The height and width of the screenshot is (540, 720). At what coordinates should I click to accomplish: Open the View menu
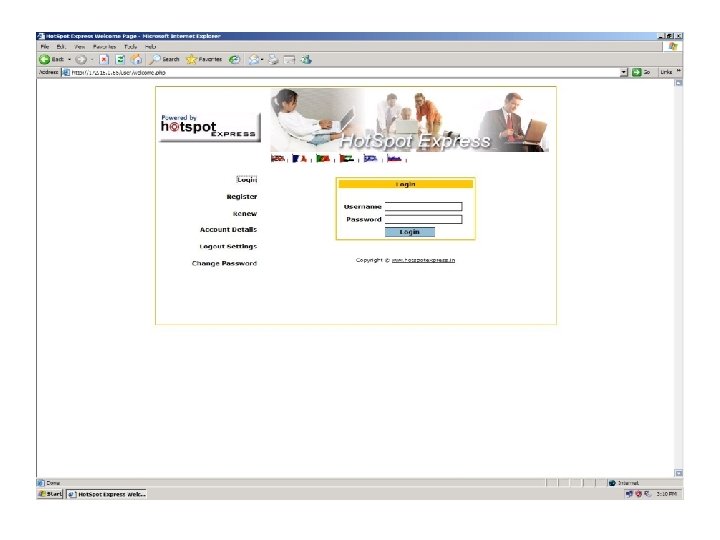pos(79,46)
